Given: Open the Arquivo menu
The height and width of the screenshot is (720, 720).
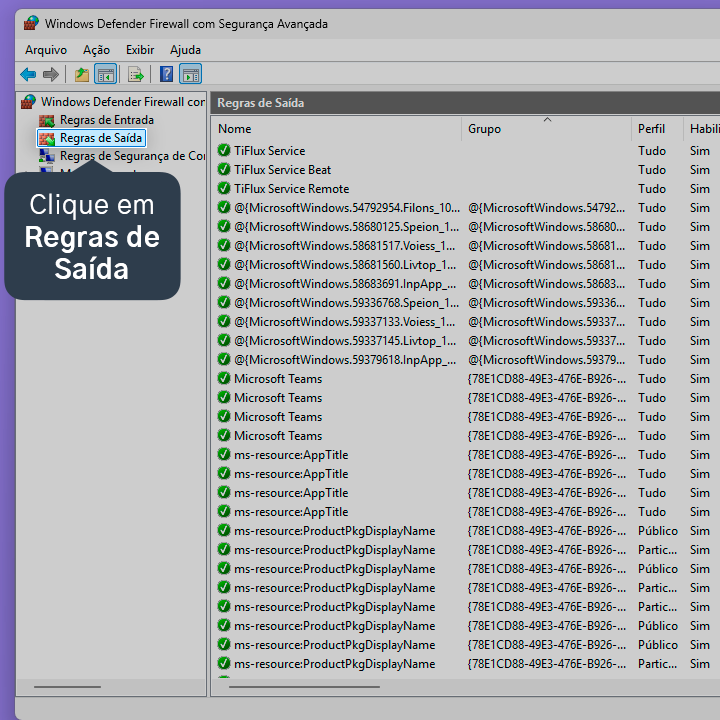Looking at the screenshot, I should (x=46, y=50).
